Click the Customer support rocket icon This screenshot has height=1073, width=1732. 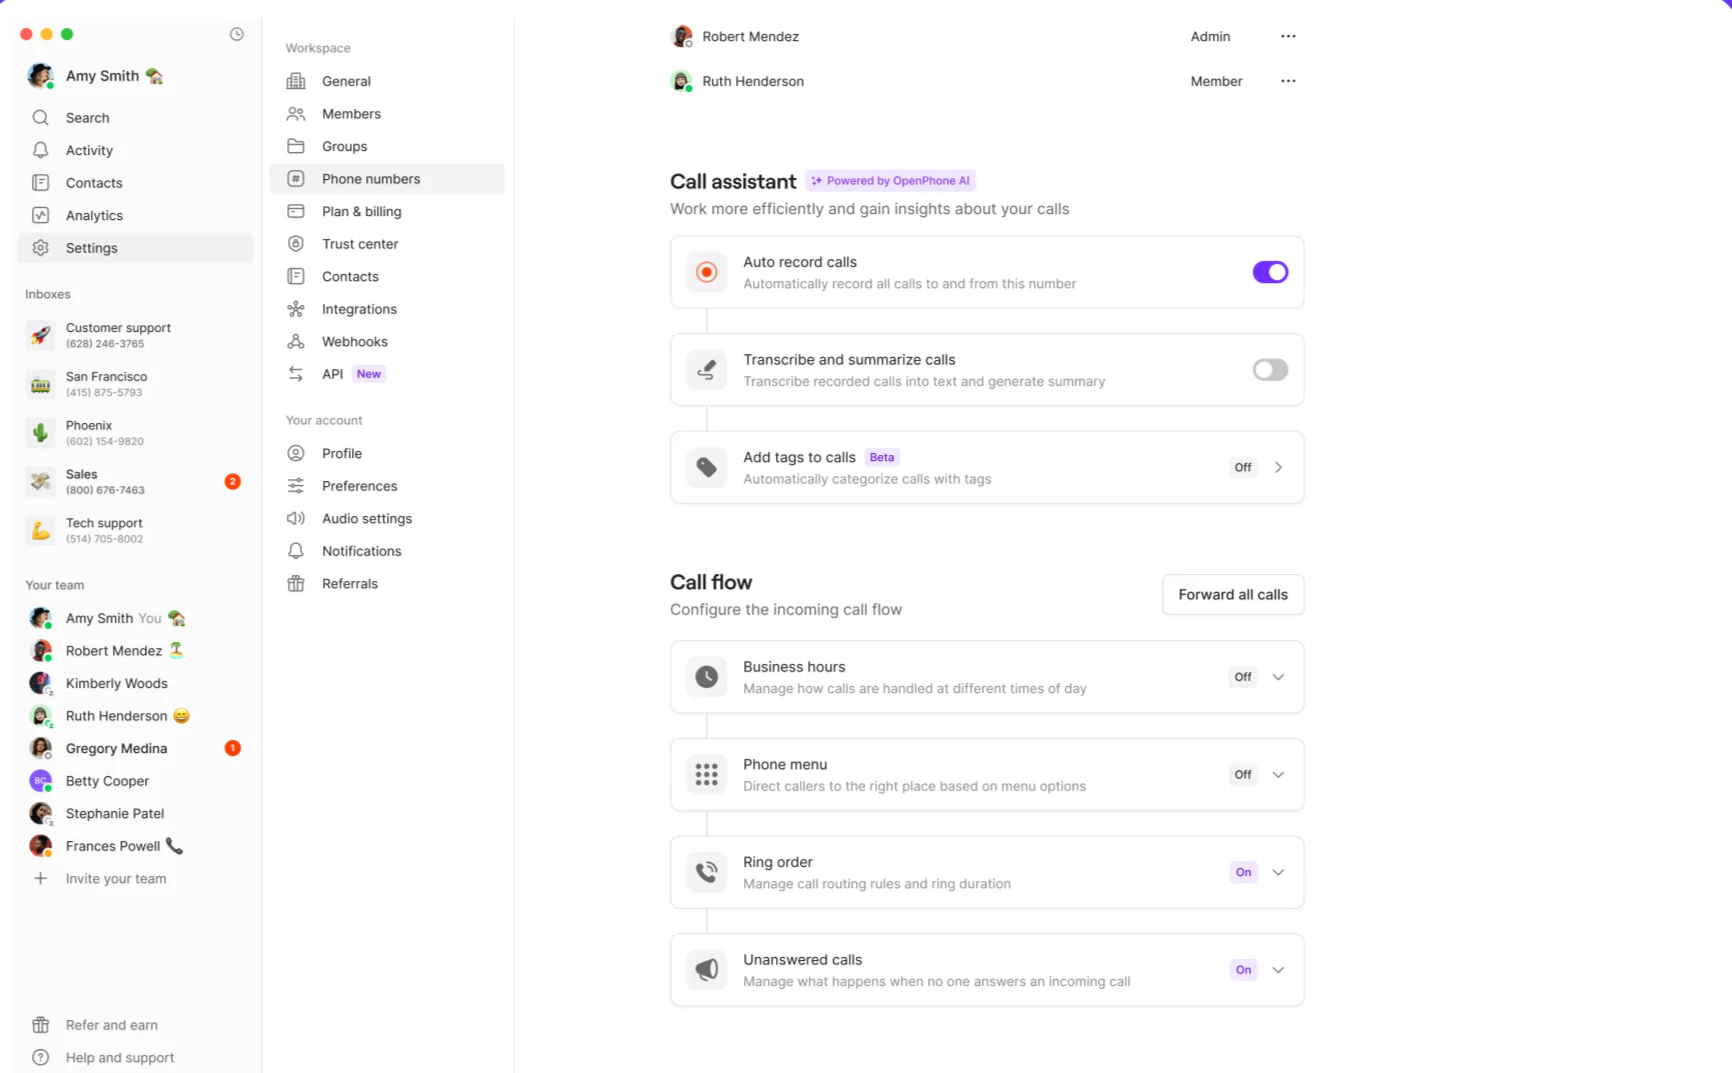coord(40,335)
